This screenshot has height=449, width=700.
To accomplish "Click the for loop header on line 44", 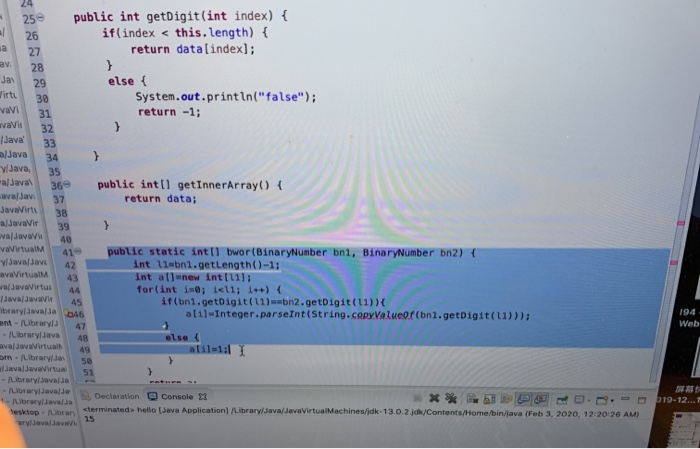I will tap(209, 289).
